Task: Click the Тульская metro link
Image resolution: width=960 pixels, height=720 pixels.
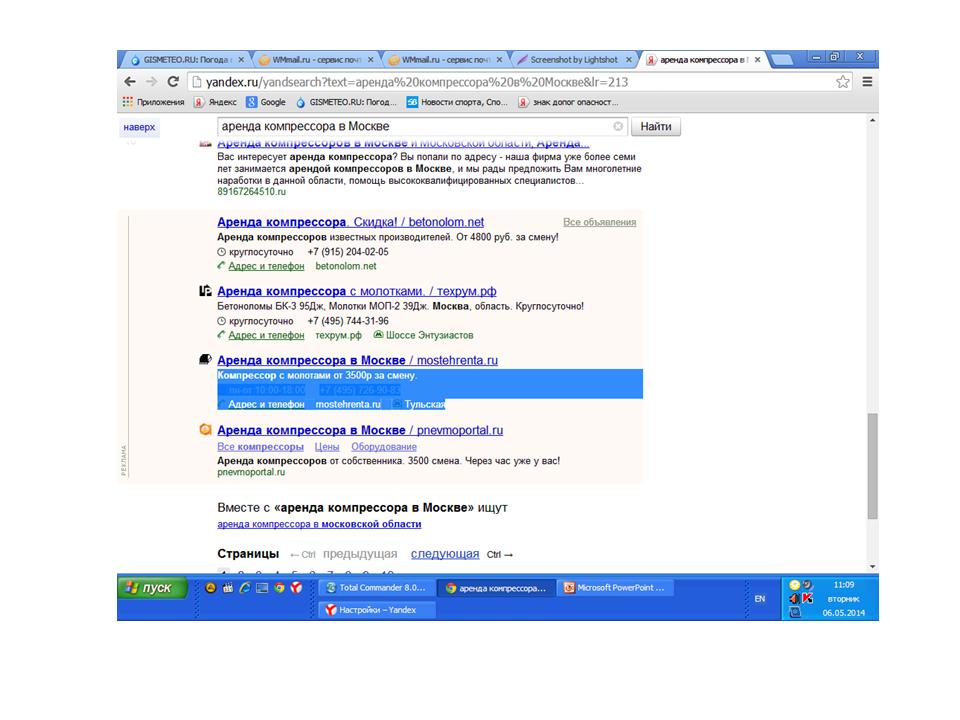Action: [x=424, y=405]
